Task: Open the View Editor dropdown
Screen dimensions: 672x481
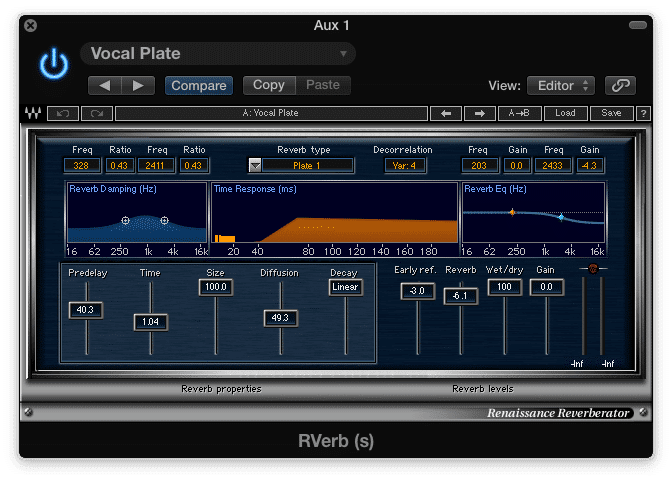Action: (561, 86)
